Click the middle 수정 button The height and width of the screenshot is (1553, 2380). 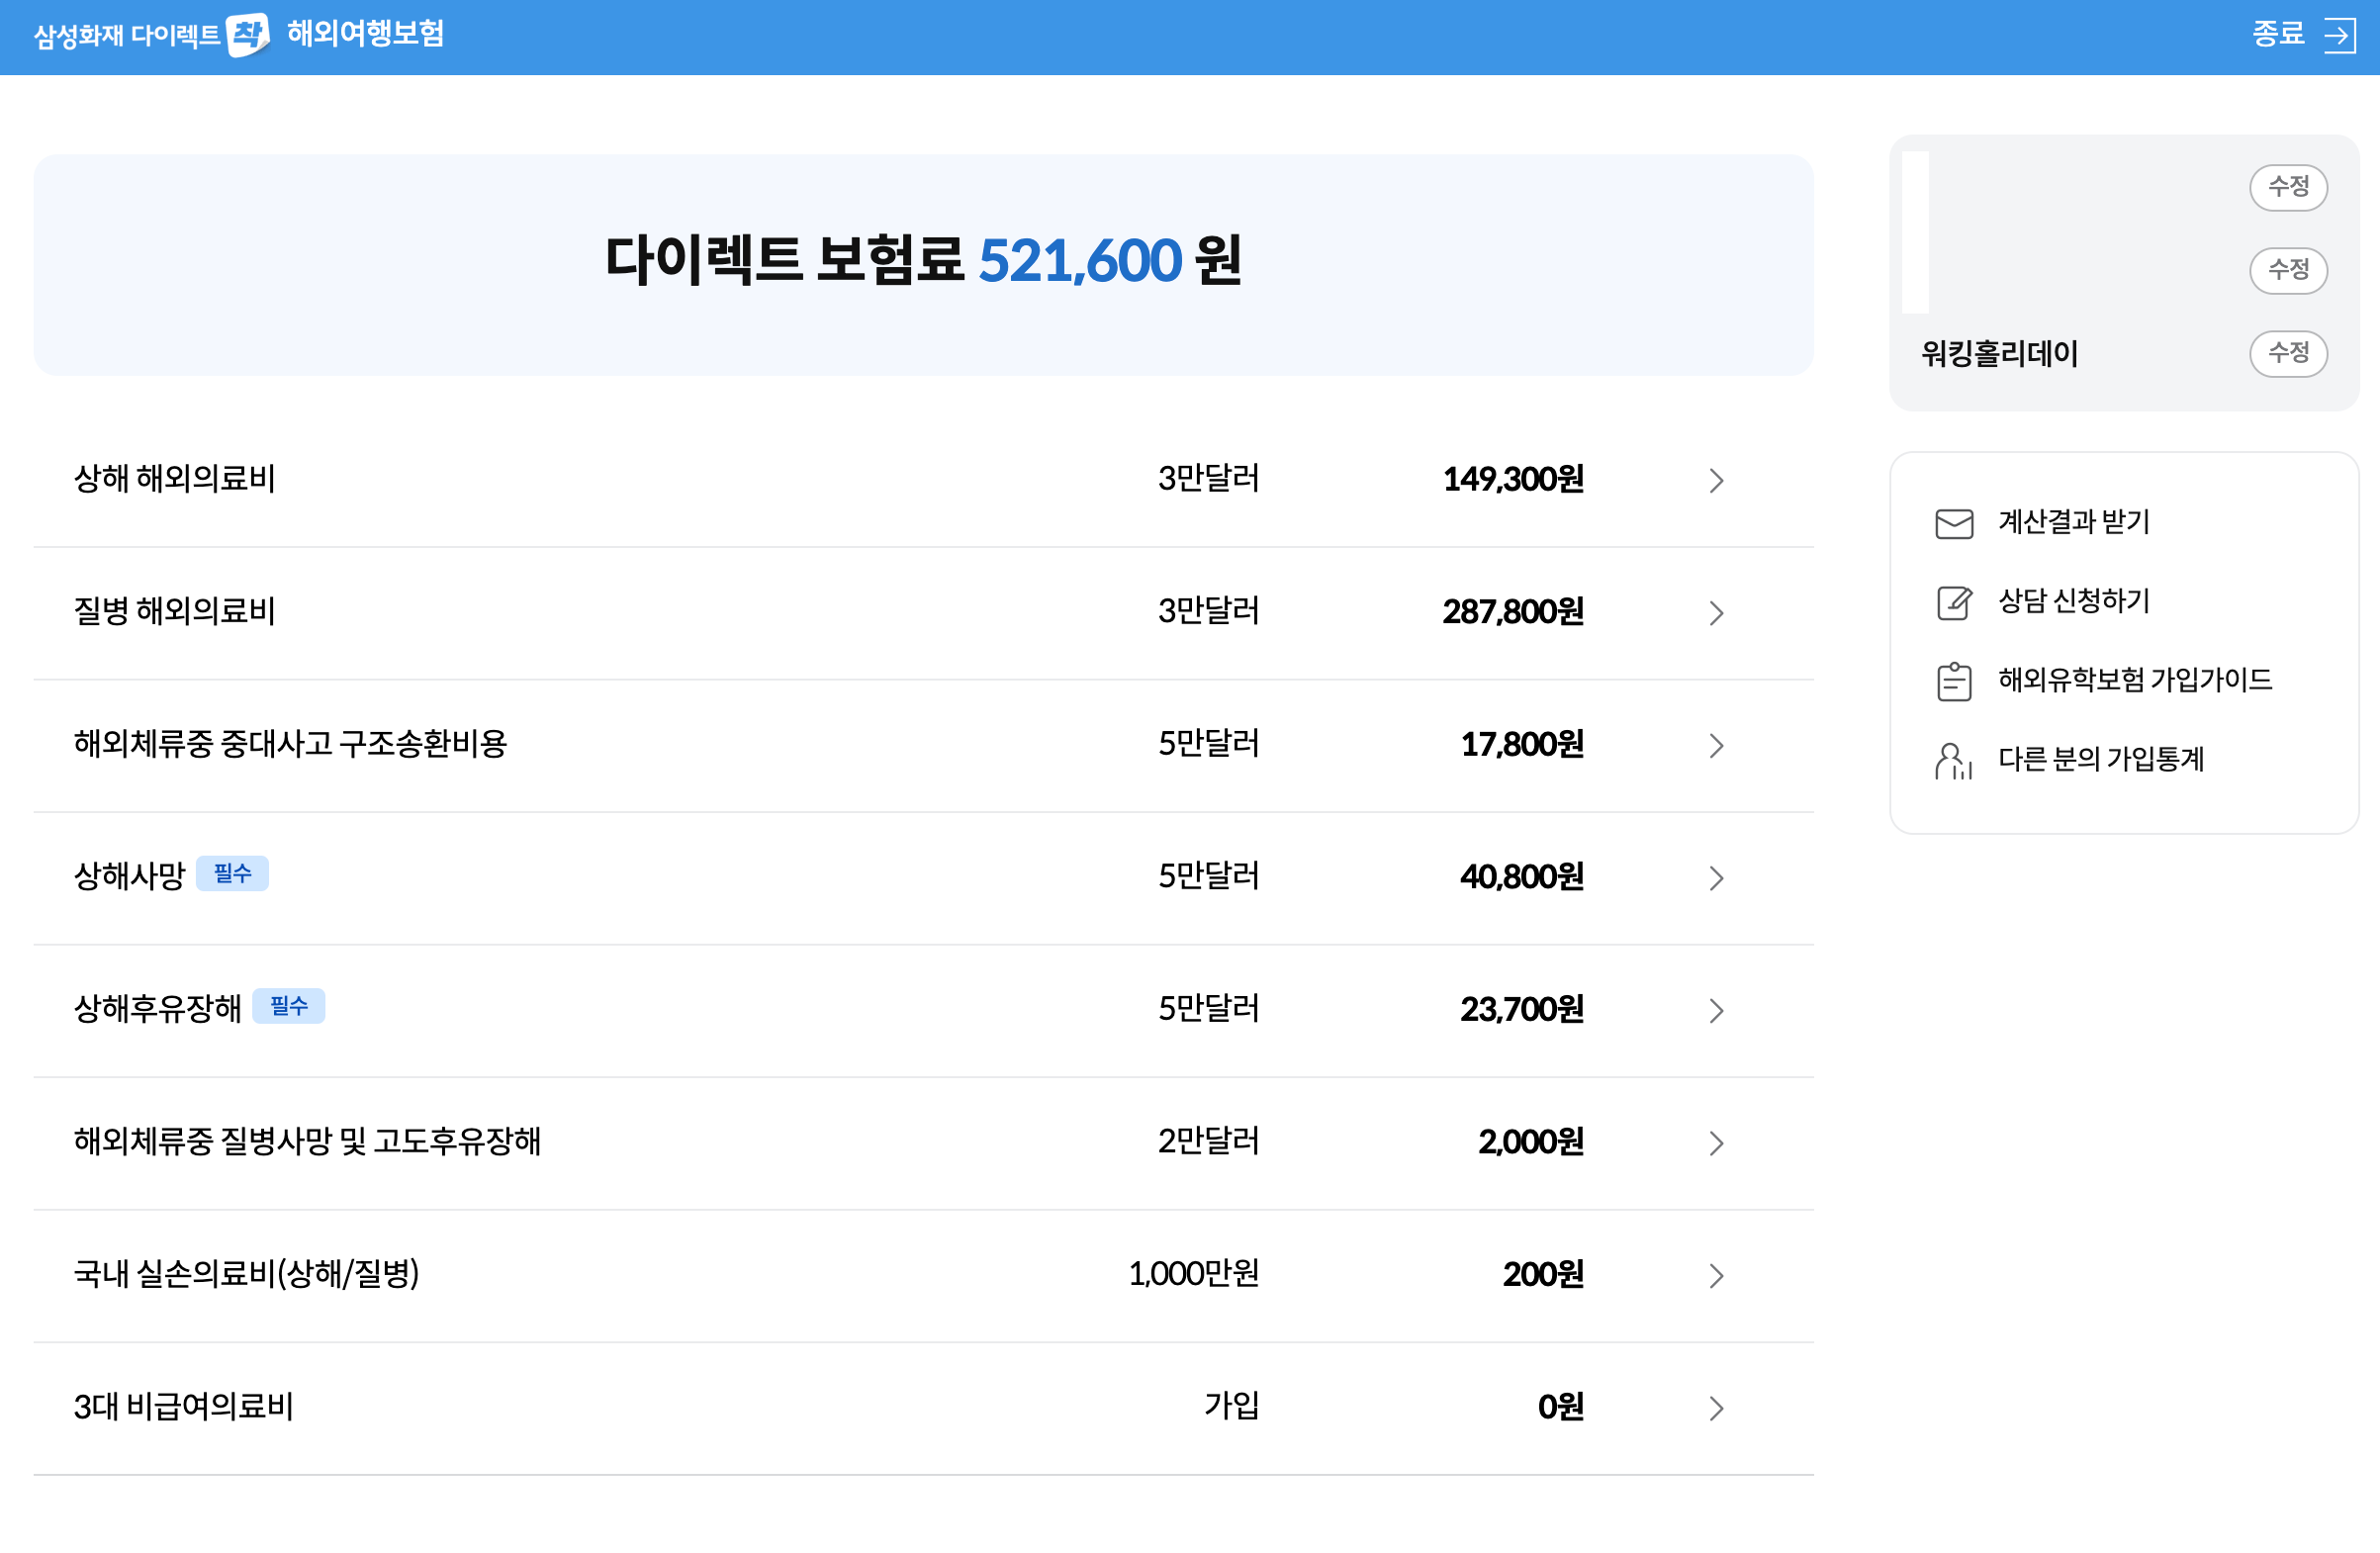(2287, 270)
